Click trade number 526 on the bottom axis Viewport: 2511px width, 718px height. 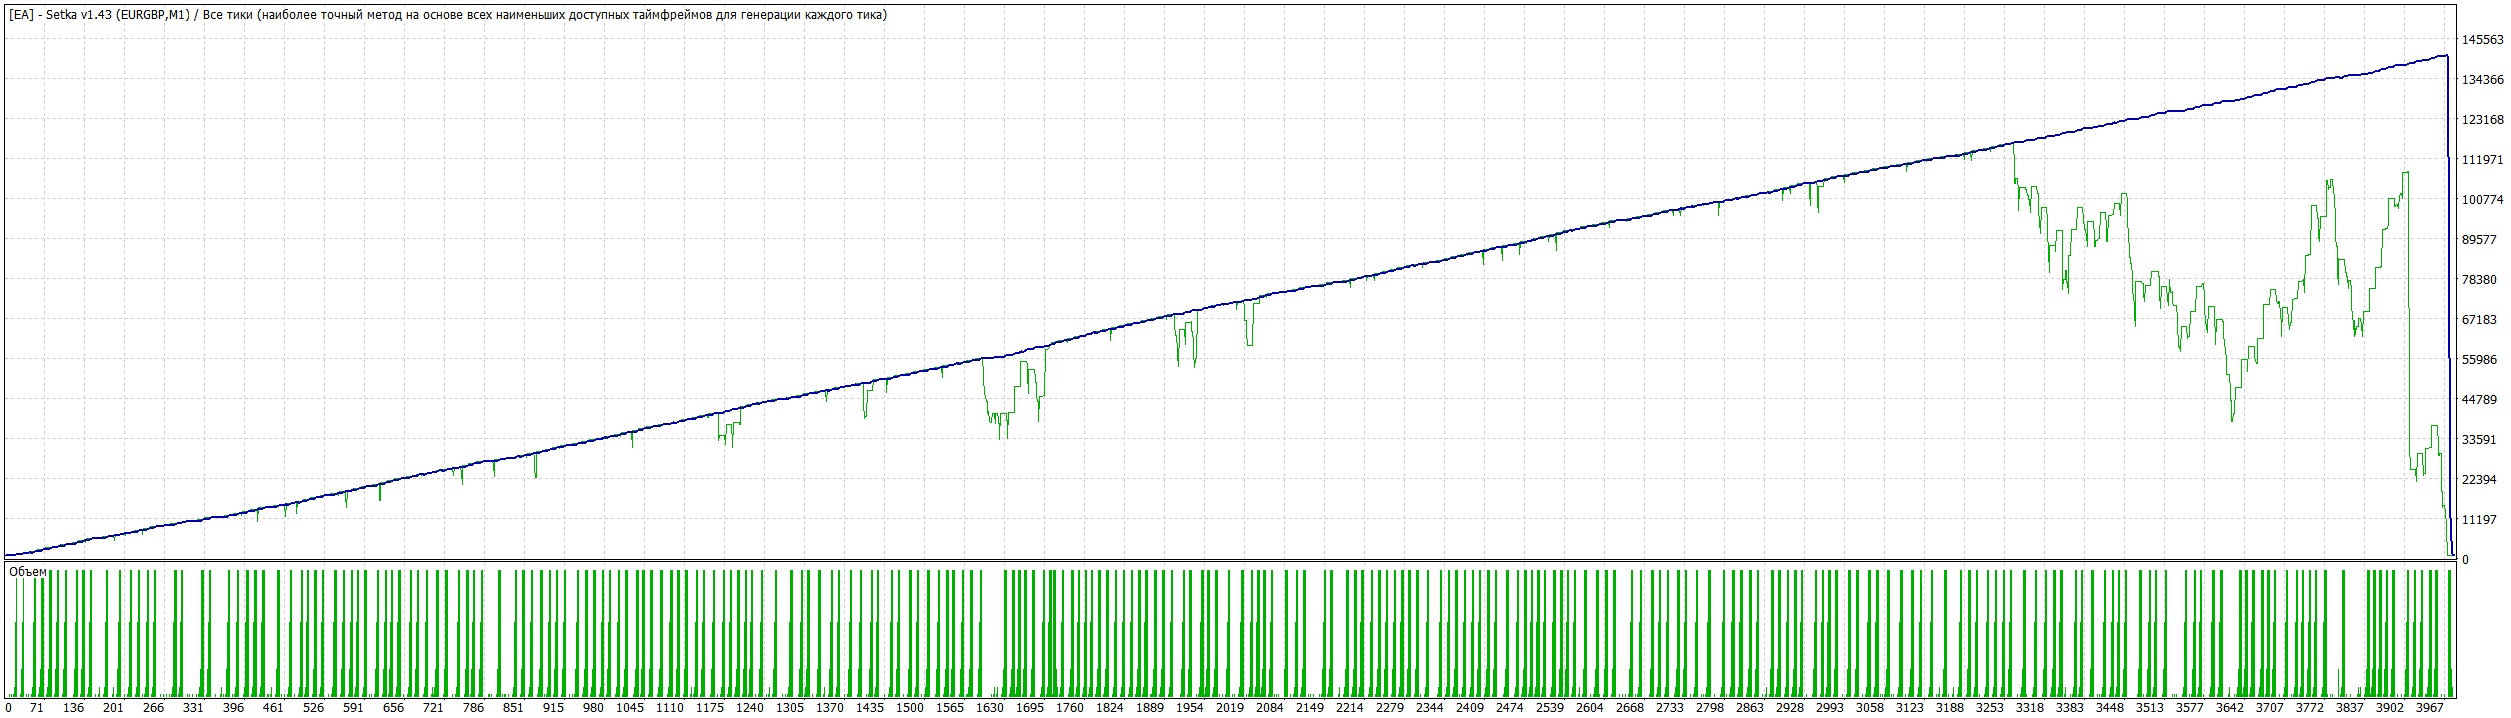click(x=313, y=708)
